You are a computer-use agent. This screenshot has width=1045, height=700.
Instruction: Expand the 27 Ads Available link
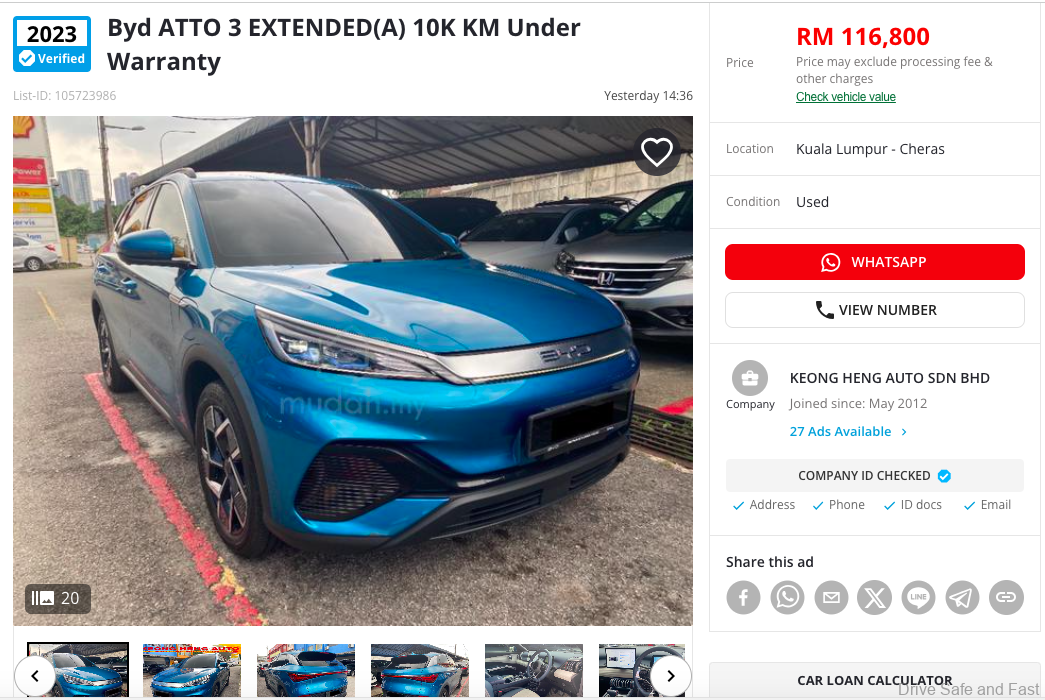(x=848, y=431)
